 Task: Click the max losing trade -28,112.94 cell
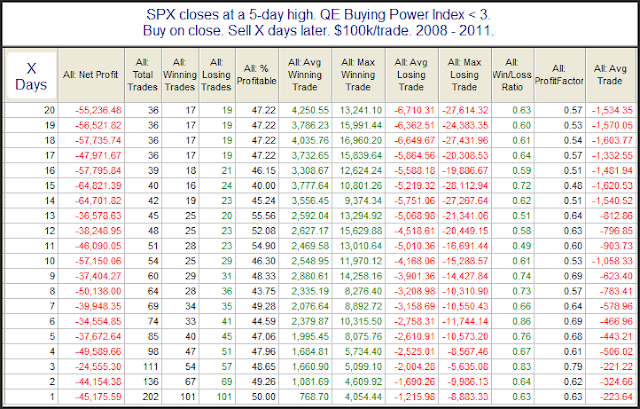pyautogui.click(x=465, y=186)
